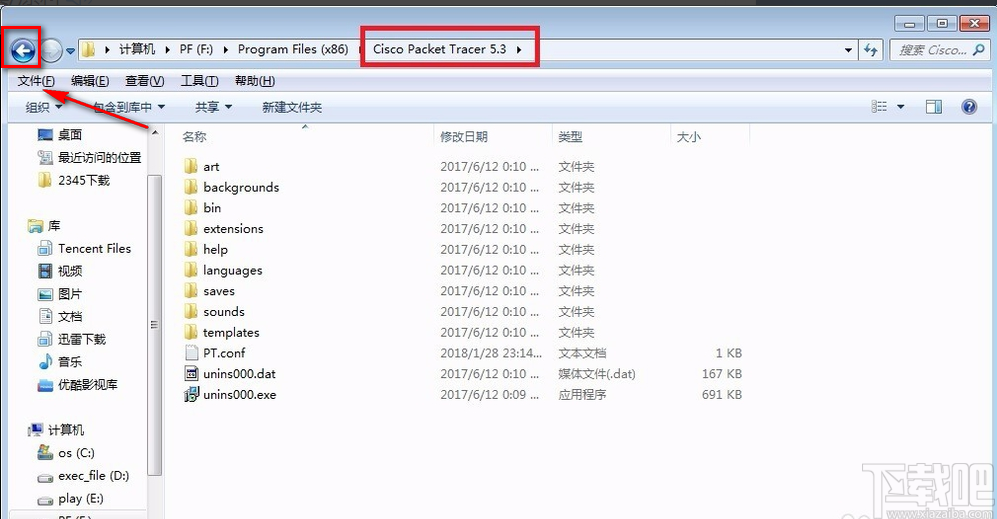Open the 工具(T) menu

[200, 81]
